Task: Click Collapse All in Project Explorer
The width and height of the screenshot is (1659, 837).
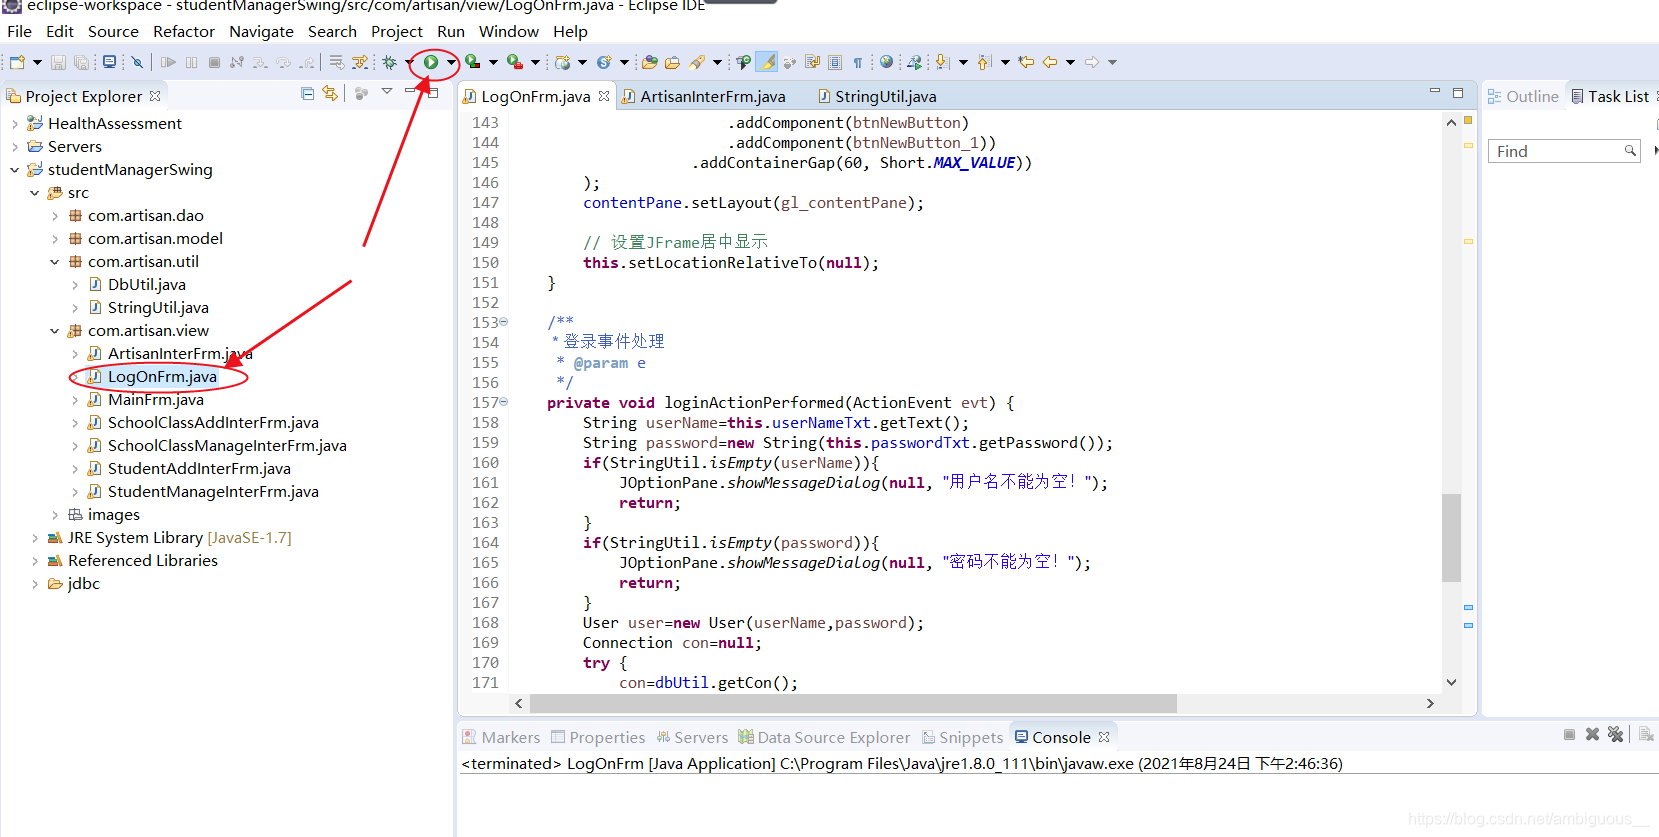Action: pyautogui.click(x=307, y=94)
